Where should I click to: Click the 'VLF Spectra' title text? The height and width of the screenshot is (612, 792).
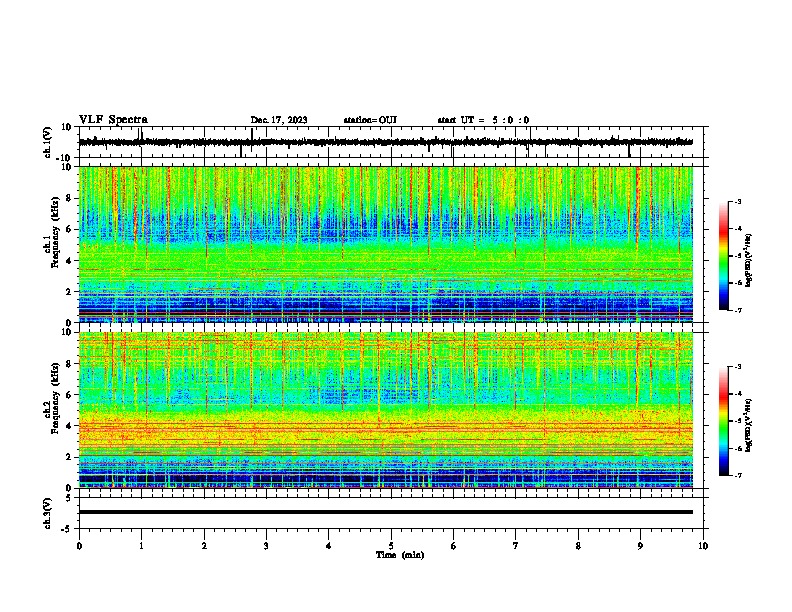113,120
